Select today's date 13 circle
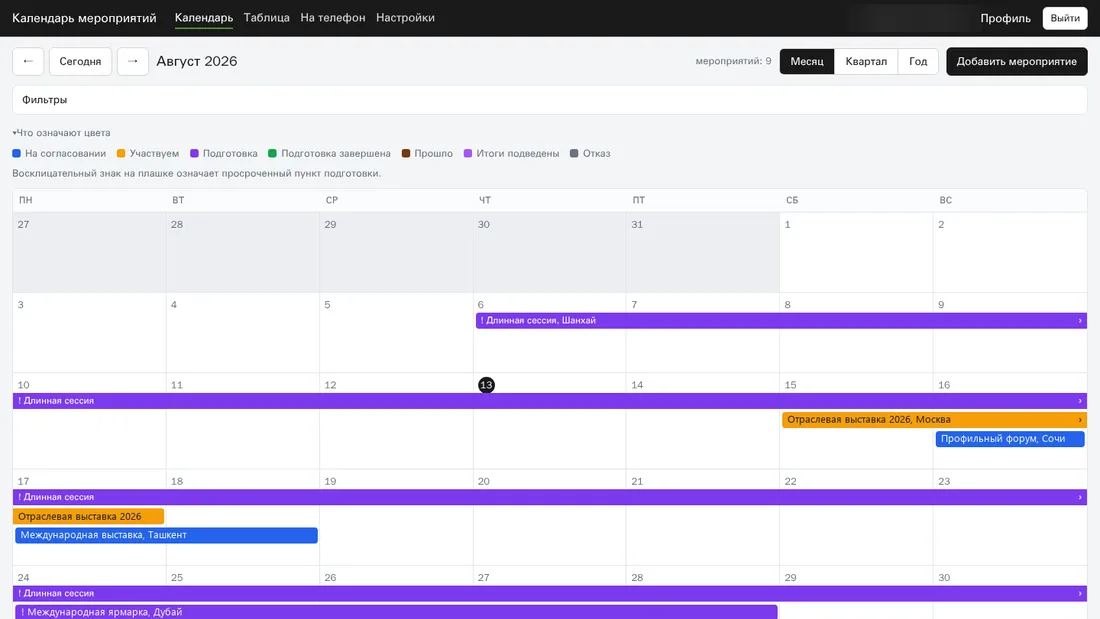Image resolution: width=1100 pixels, height=619 pixels. [486, 385]
